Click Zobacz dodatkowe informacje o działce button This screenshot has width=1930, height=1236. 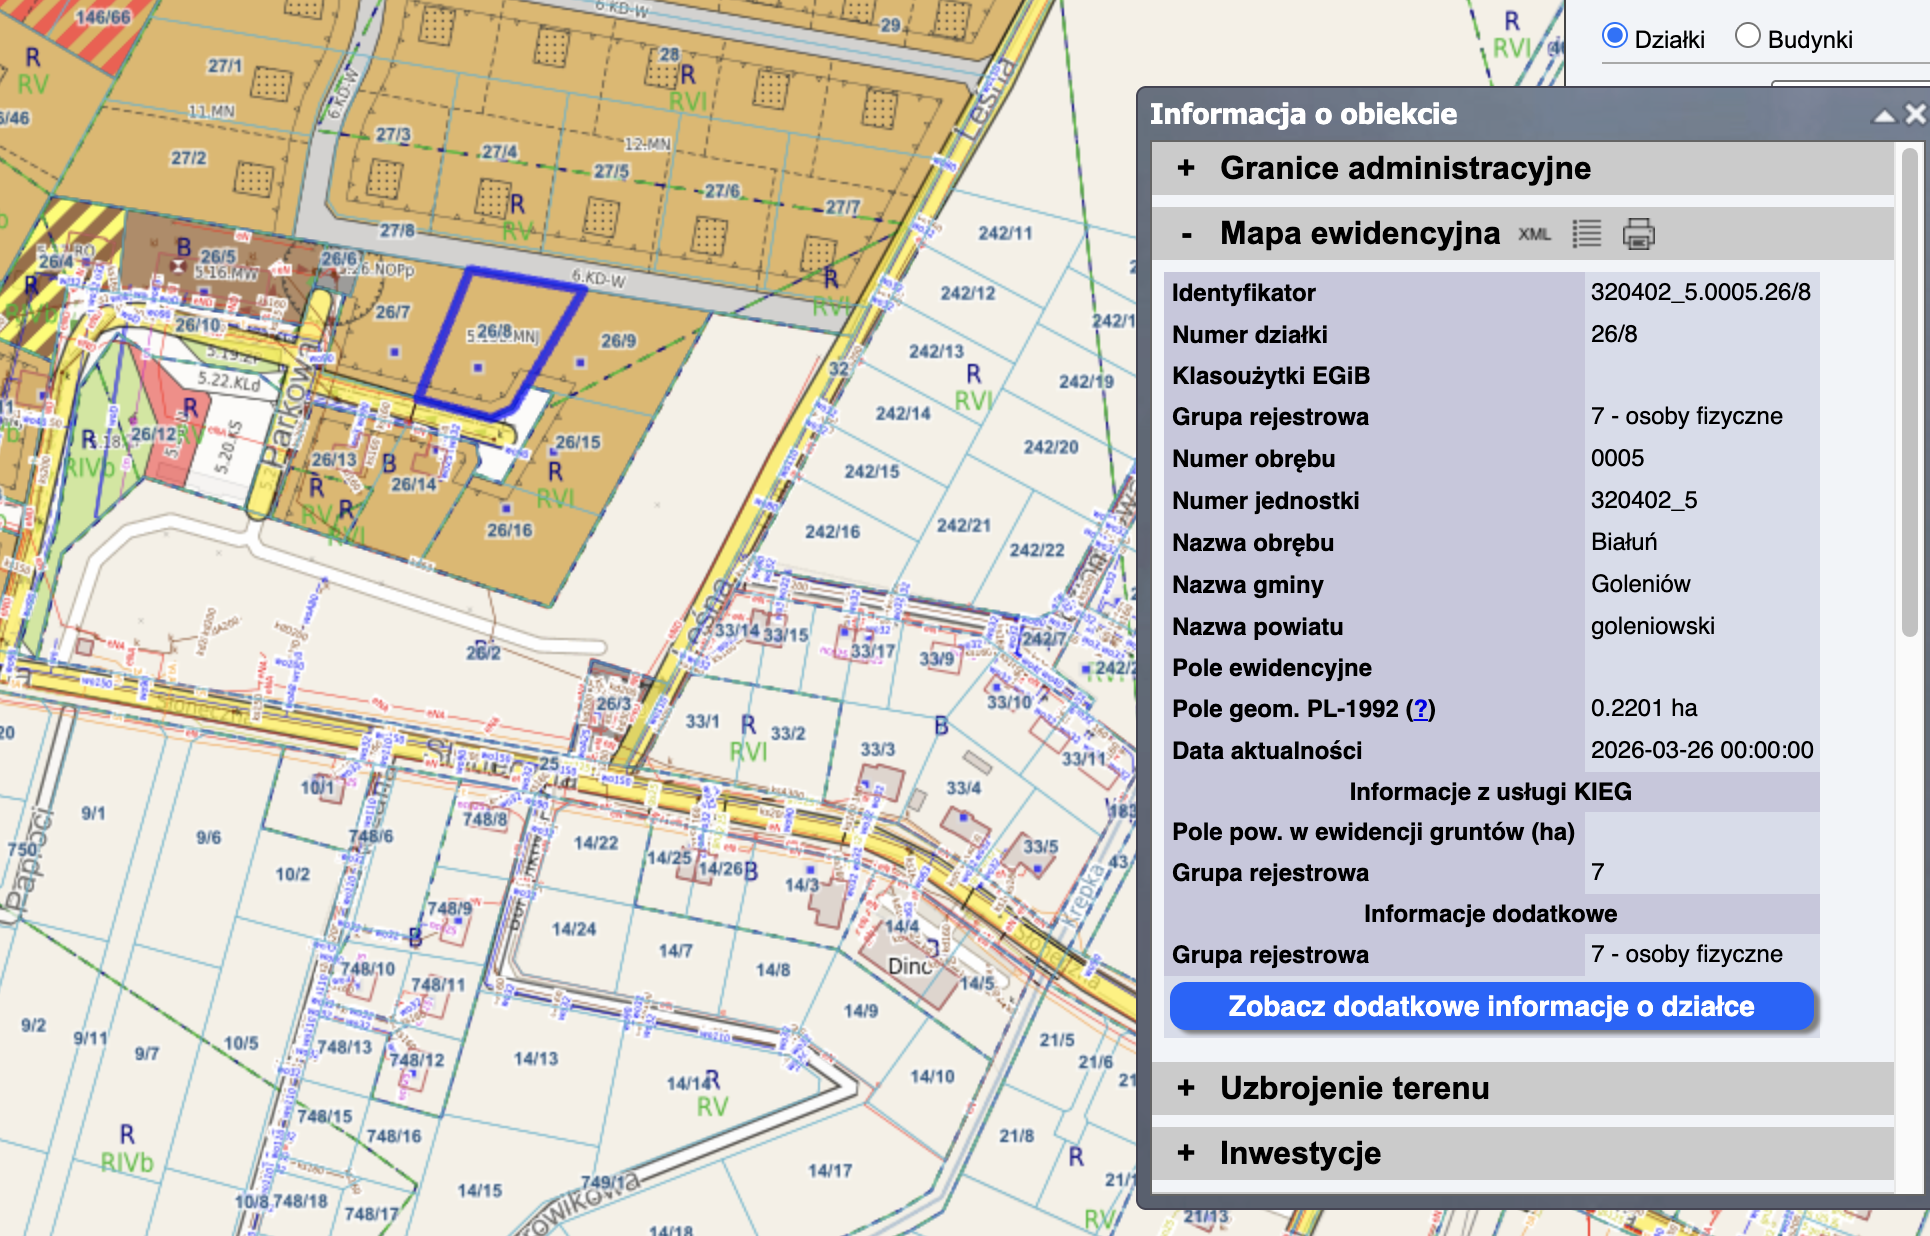1490,1006
